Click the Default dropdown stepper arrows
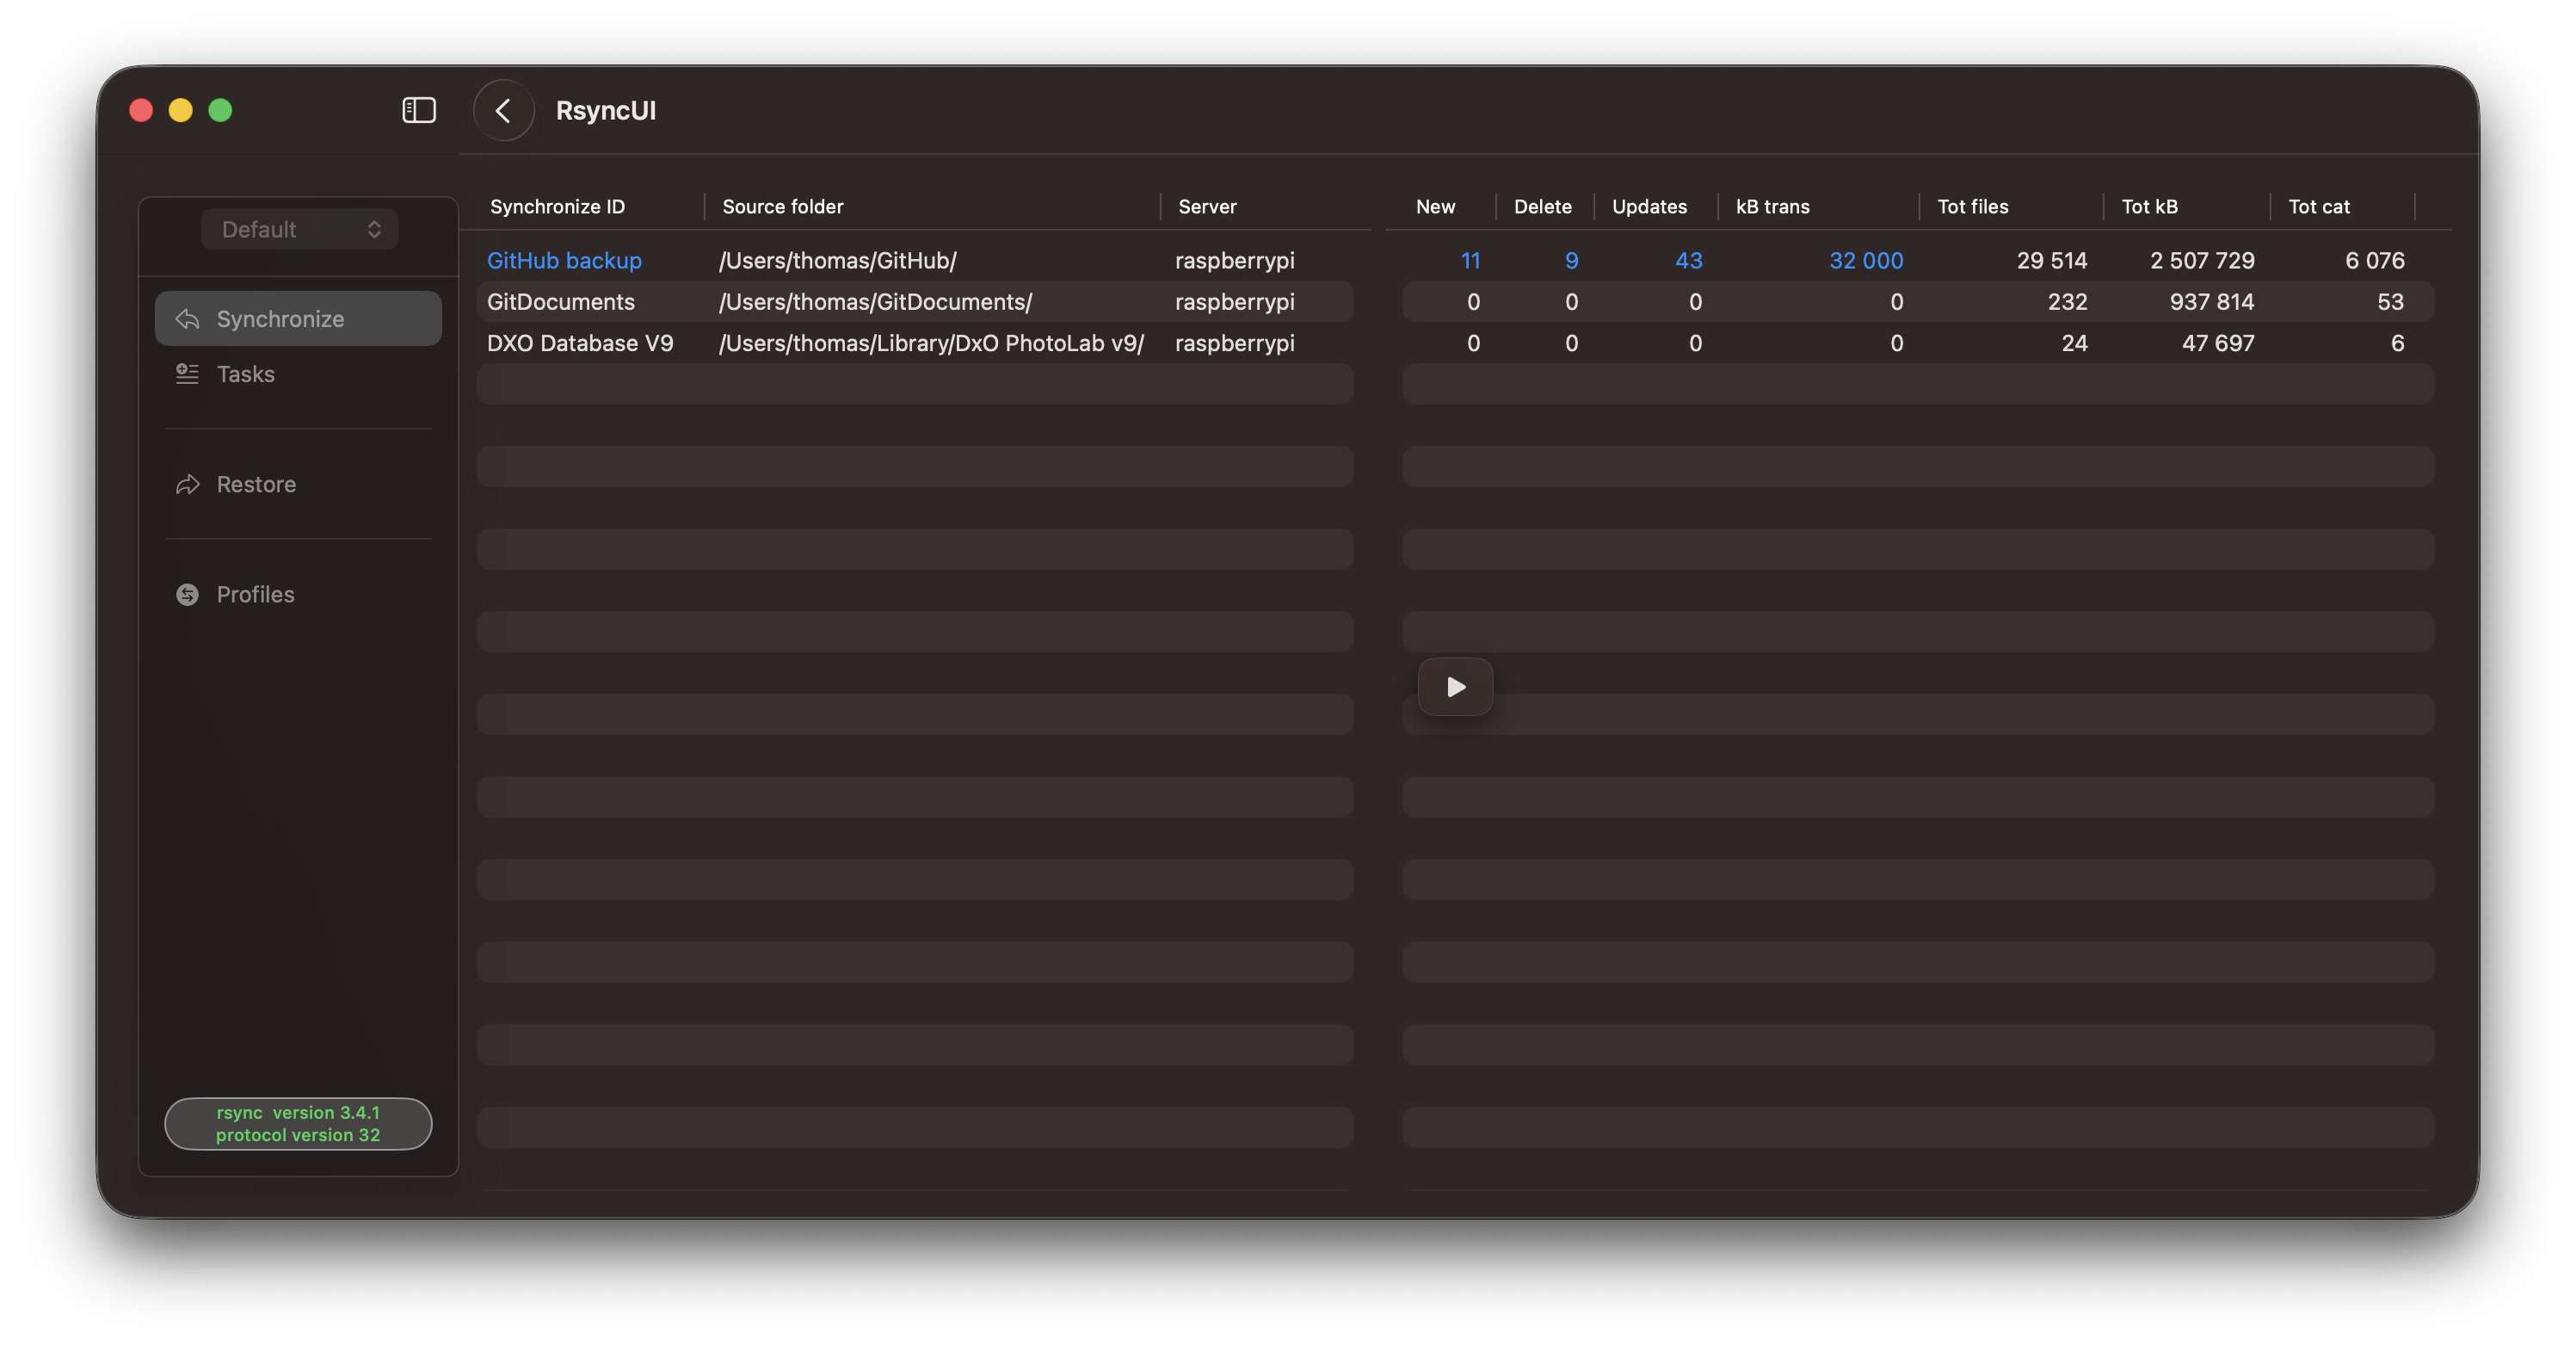This screenshot has height=1346, width=2576. tap(374, 229)
